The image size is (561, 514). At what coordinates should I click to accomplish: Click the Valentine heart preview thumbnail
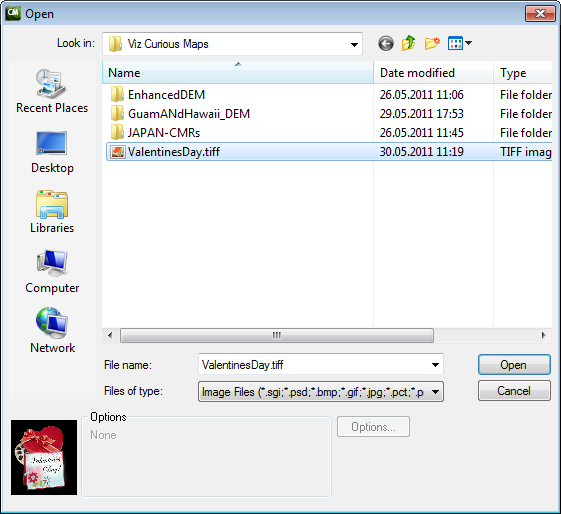(44, 457)
